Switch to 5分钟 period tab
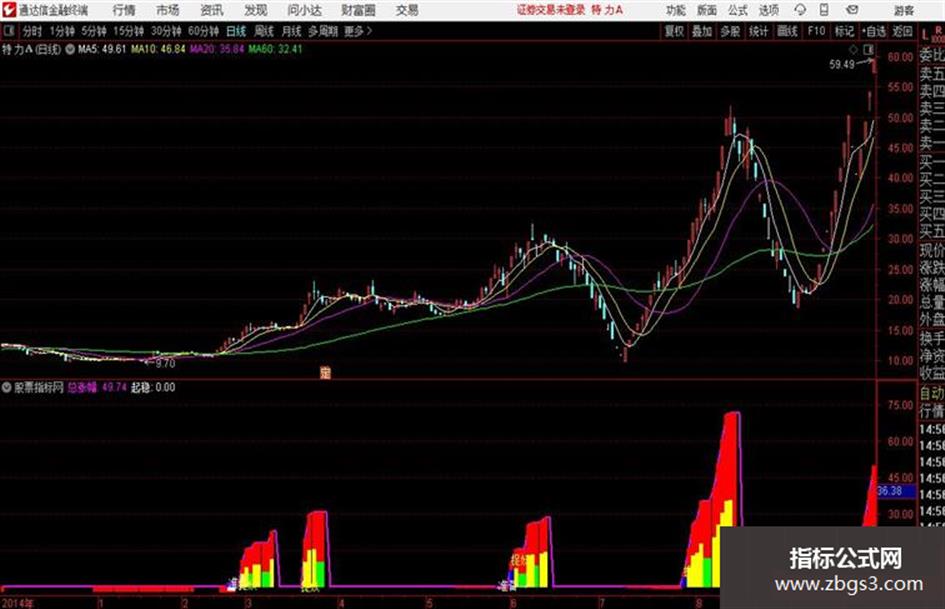 point(94,31)
